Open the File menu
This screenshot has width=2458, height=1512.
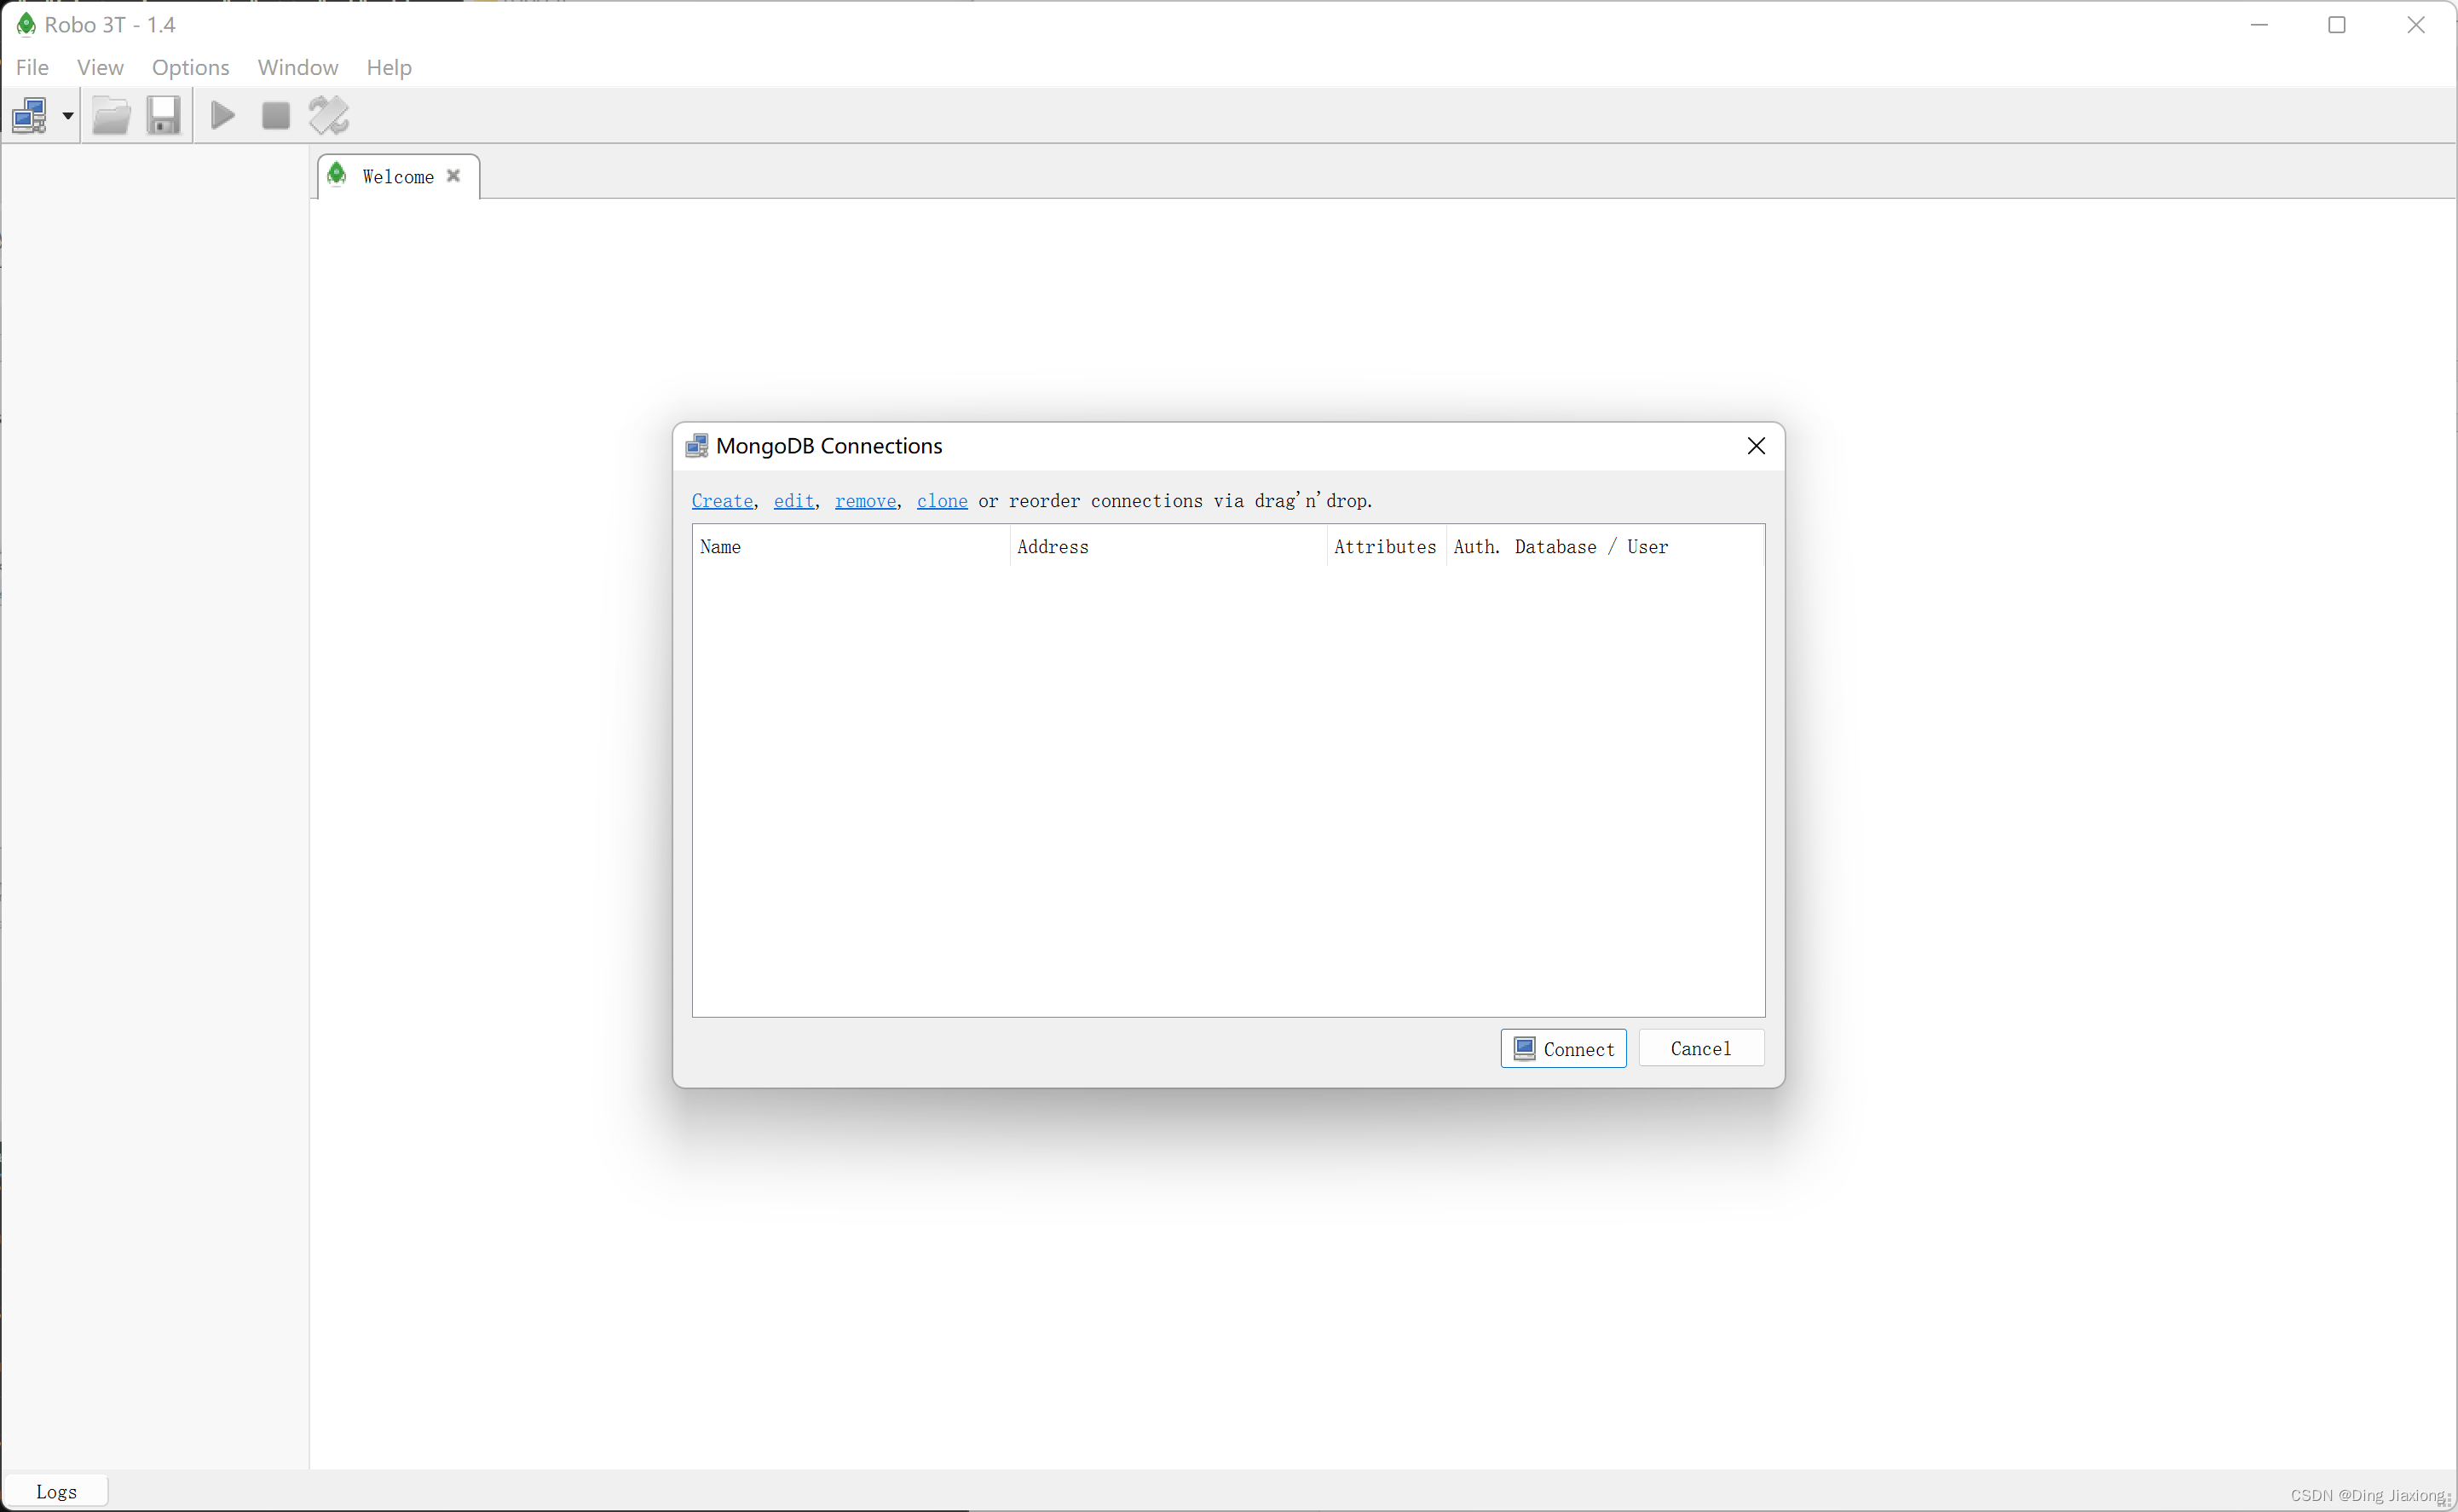click(30, 66)
